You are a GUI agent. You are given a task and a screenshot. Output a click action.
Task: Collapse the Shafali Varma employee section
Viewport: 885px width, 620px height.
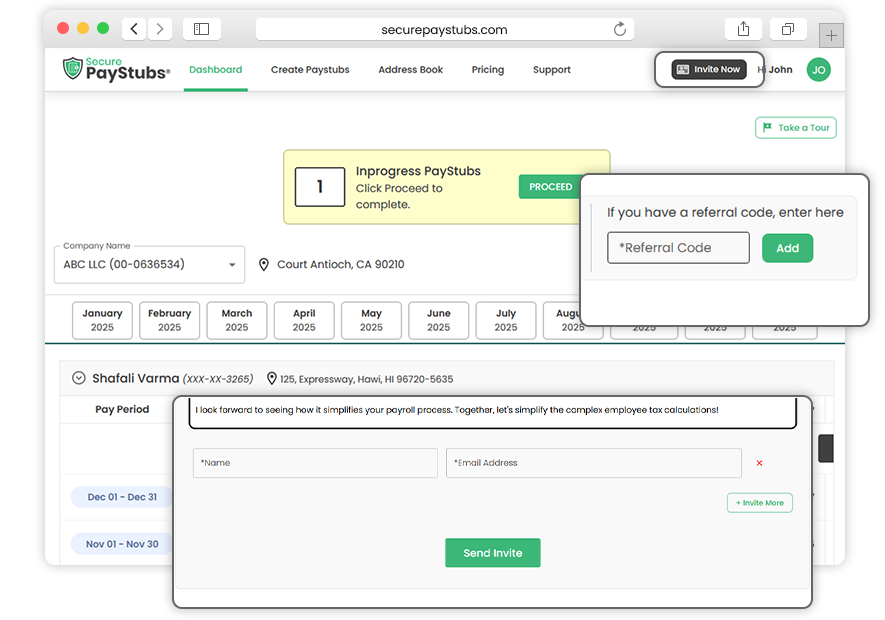(78, 379)
